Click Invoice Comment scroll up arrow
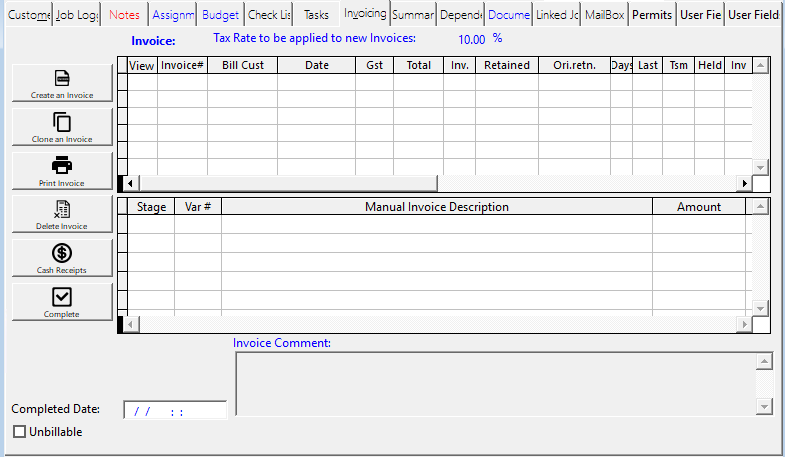This screenshot has height=457, width=785. click(x=764, y=361)
